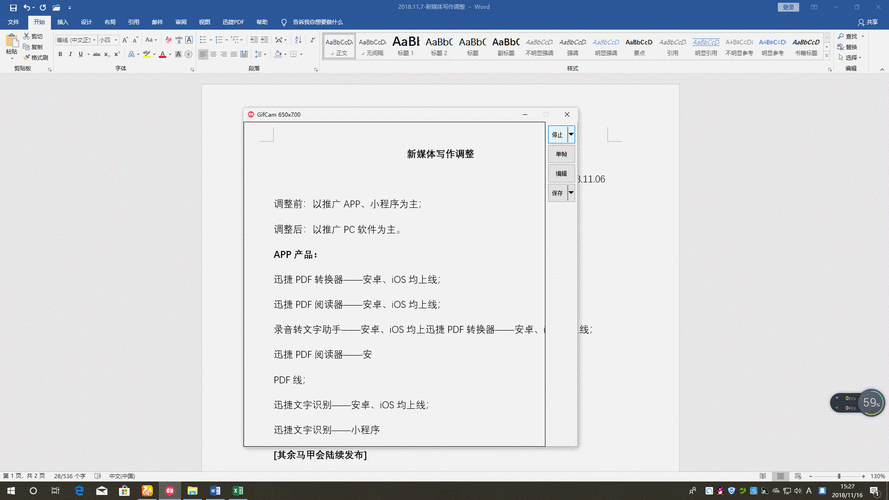Click the Grow Font icon
This screenshot has height=500, width=889.
point(125,40)
